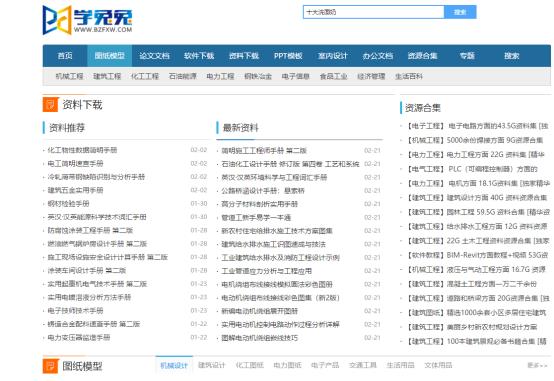Switch to the 电子产品 tab
The width and height of the screenshot is (554, 381).
tap(325, 365)
